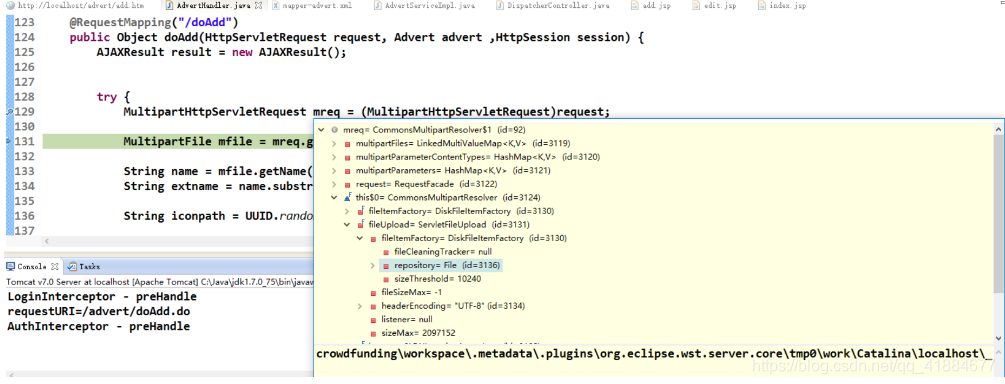Click the mreq variable circle icon

pos(335,129)
